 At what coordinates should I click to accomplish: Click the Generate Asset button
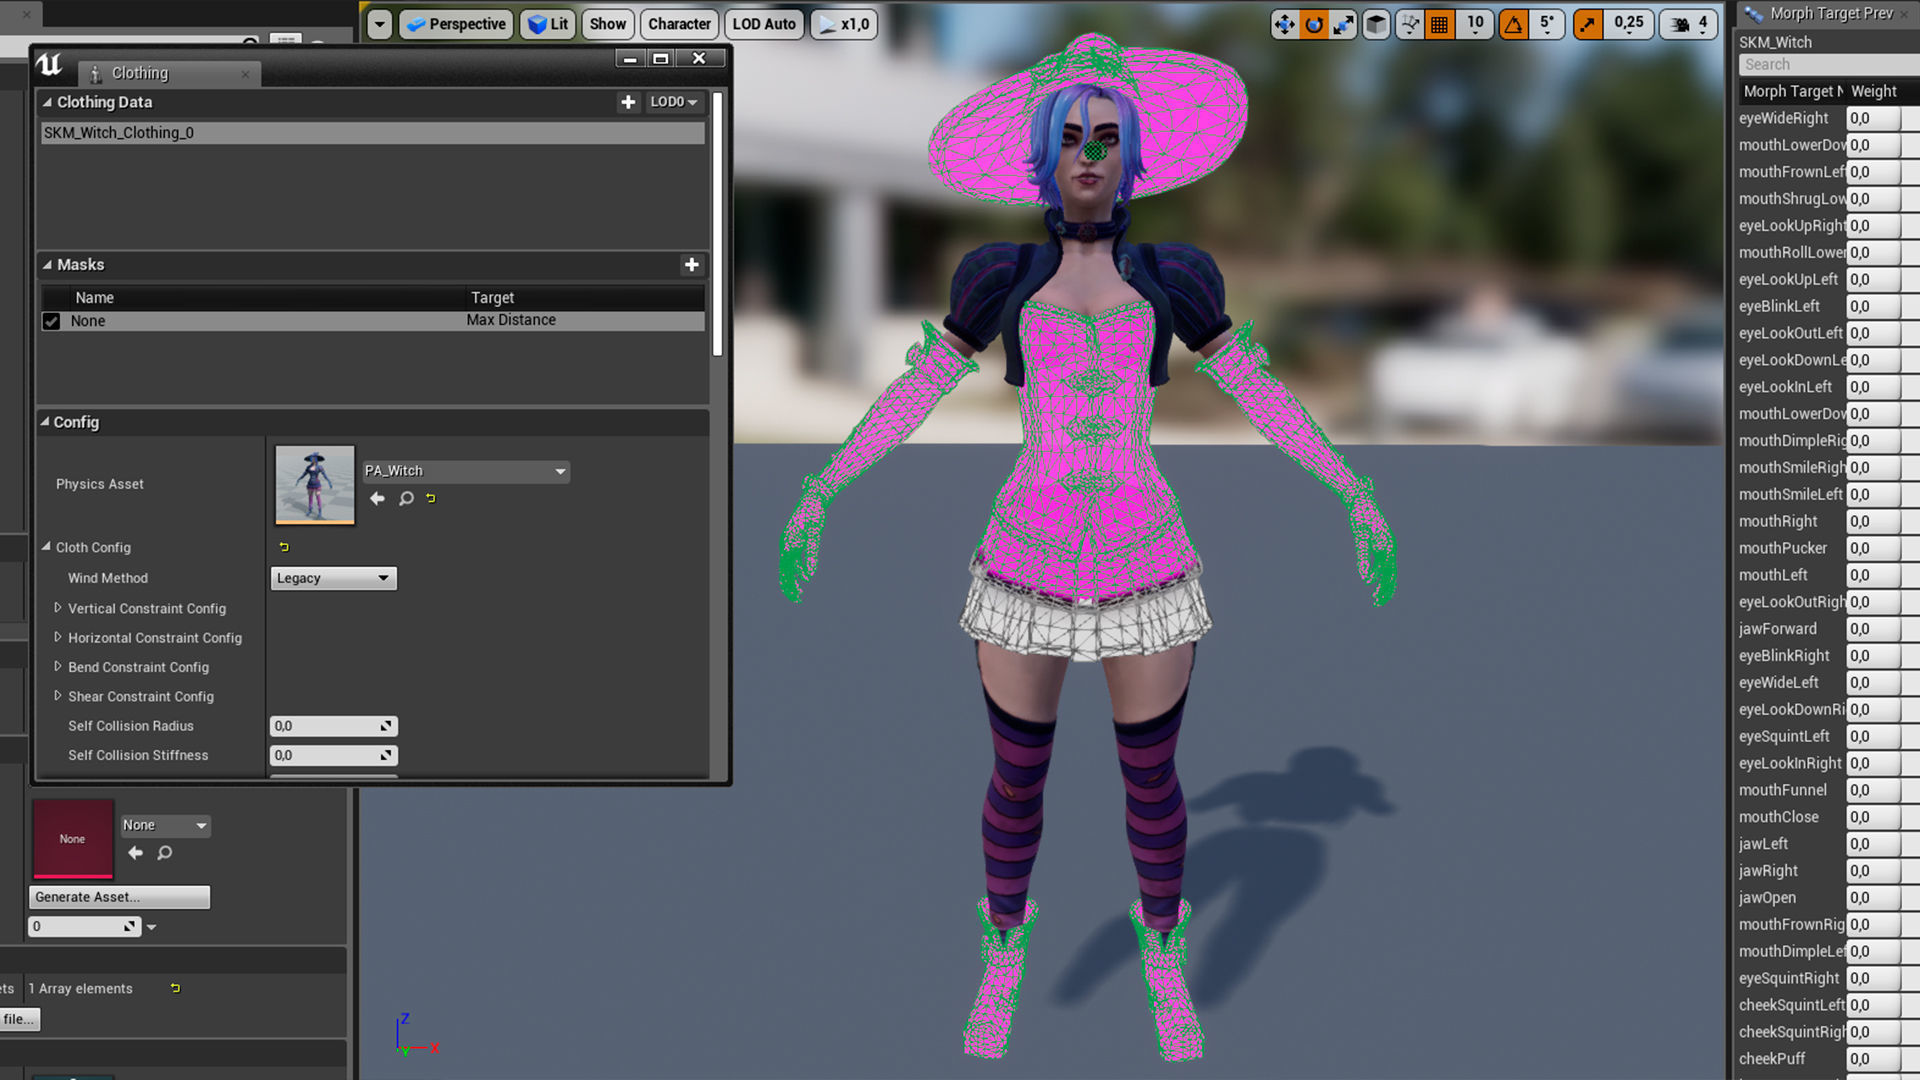(120, 897)
